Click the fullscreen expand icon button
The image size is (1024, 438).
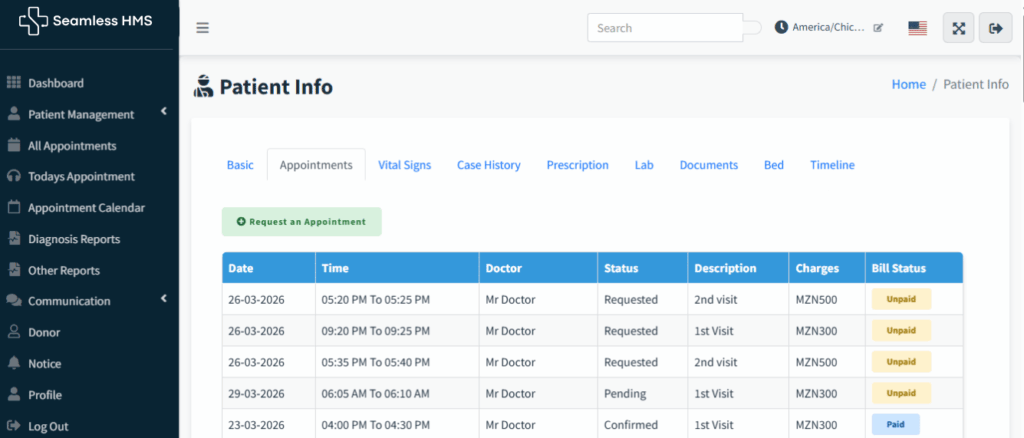[958, 28]
